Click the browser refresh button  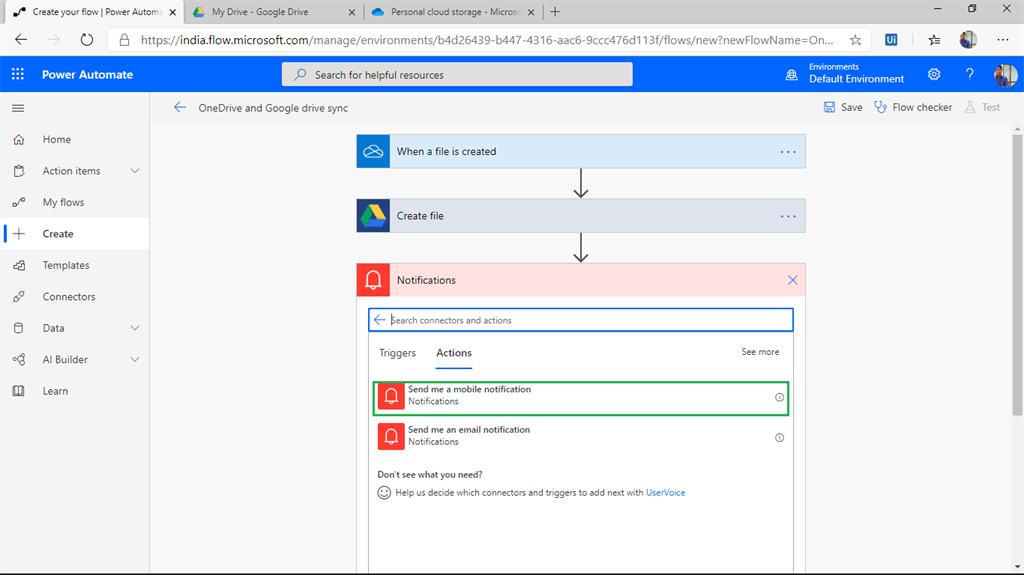pos(87,40)
